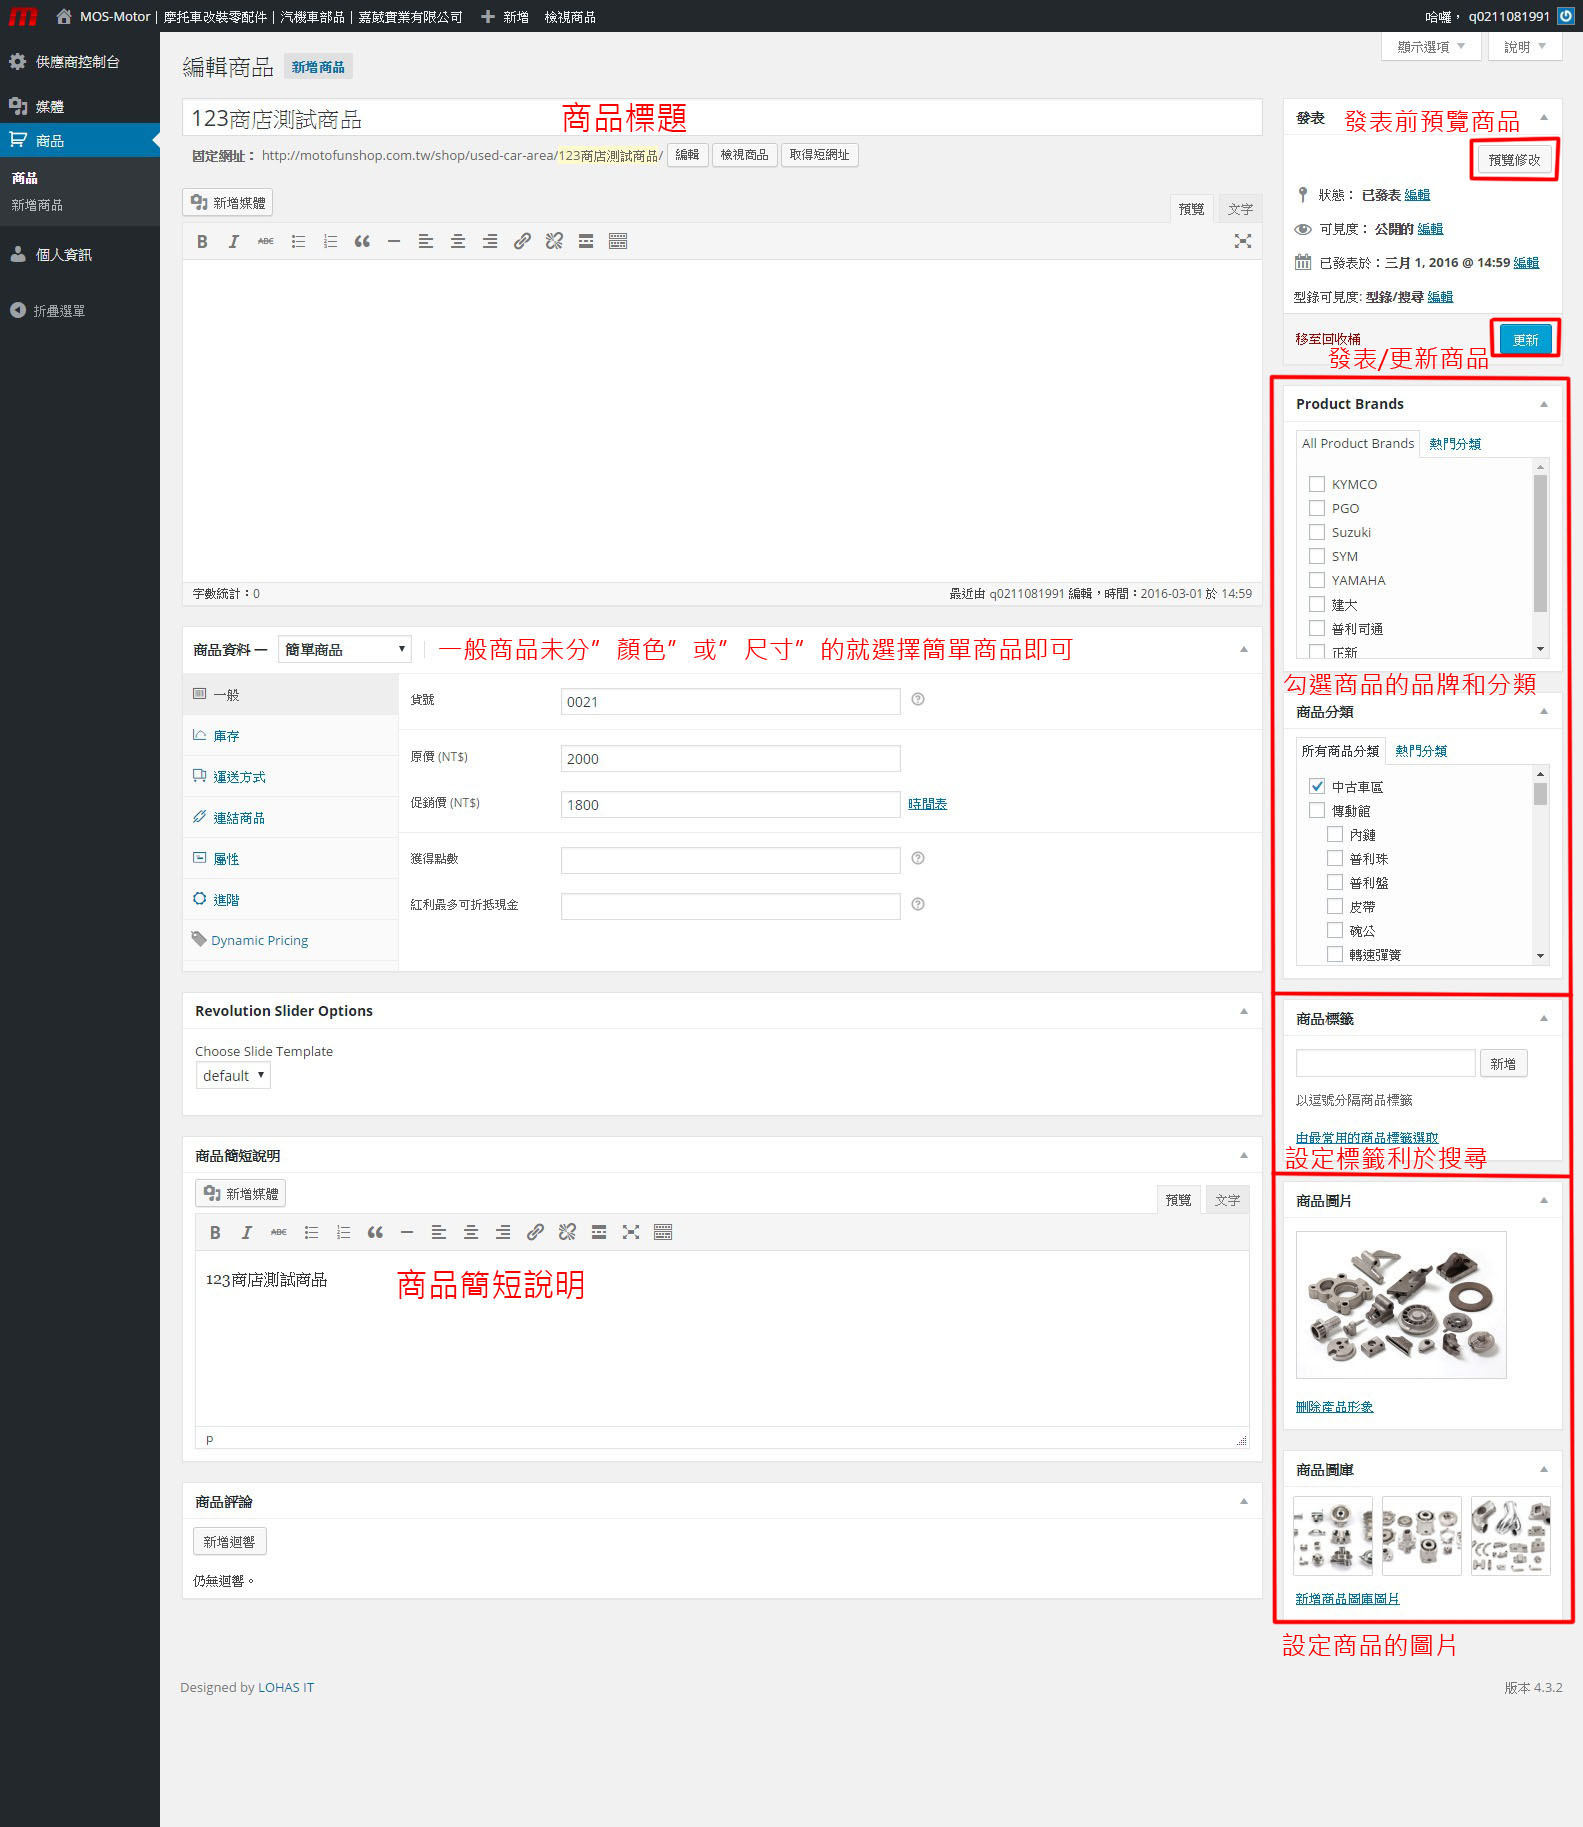Click the insert link icon in main editor

click(x=522, y=241)
